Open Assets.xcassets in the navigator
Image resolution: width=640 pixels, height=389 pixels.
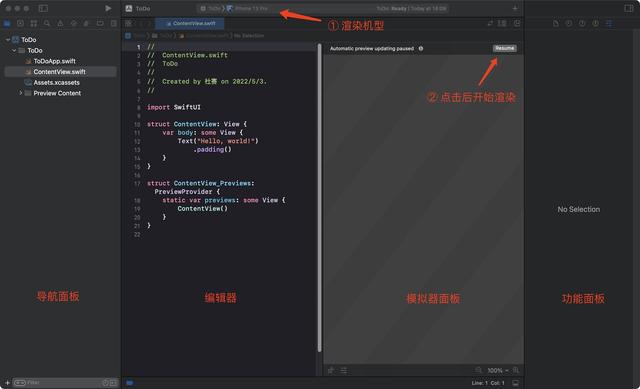pyautogui.click(x=56, y=82)
